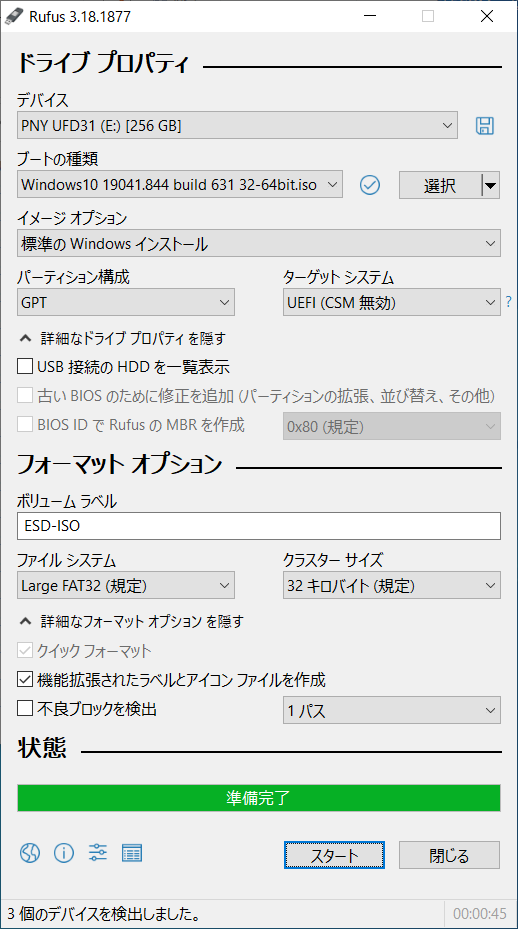The height and width of the screenshot is (929, 518).
Task: Click the green 準備完了 progress bar
Action: click(x=258, y=797)
